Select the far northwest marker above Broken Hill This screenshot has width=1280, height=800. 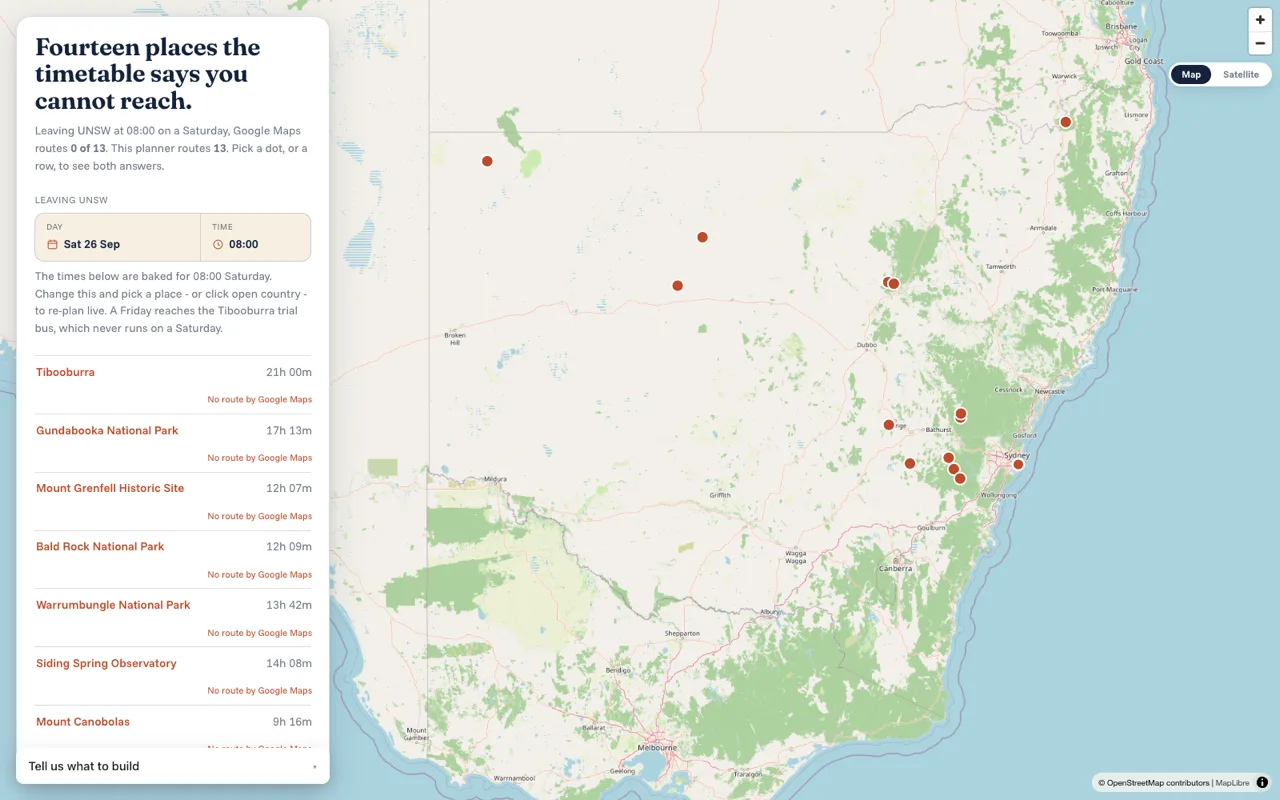(x=487, y=161)
